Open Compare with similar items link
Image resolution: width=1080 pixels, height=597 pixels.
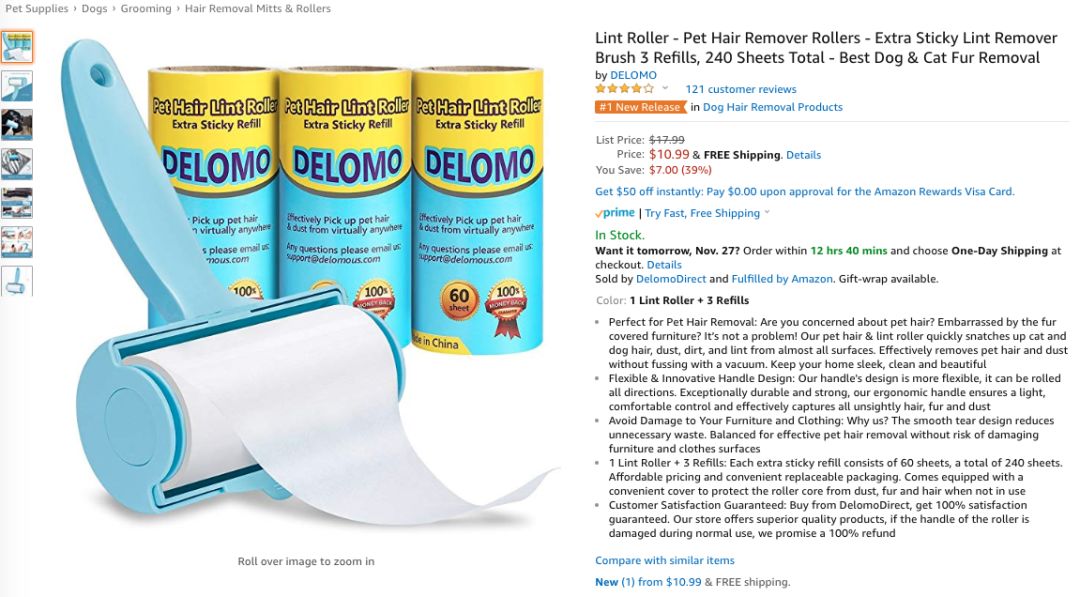665,561
